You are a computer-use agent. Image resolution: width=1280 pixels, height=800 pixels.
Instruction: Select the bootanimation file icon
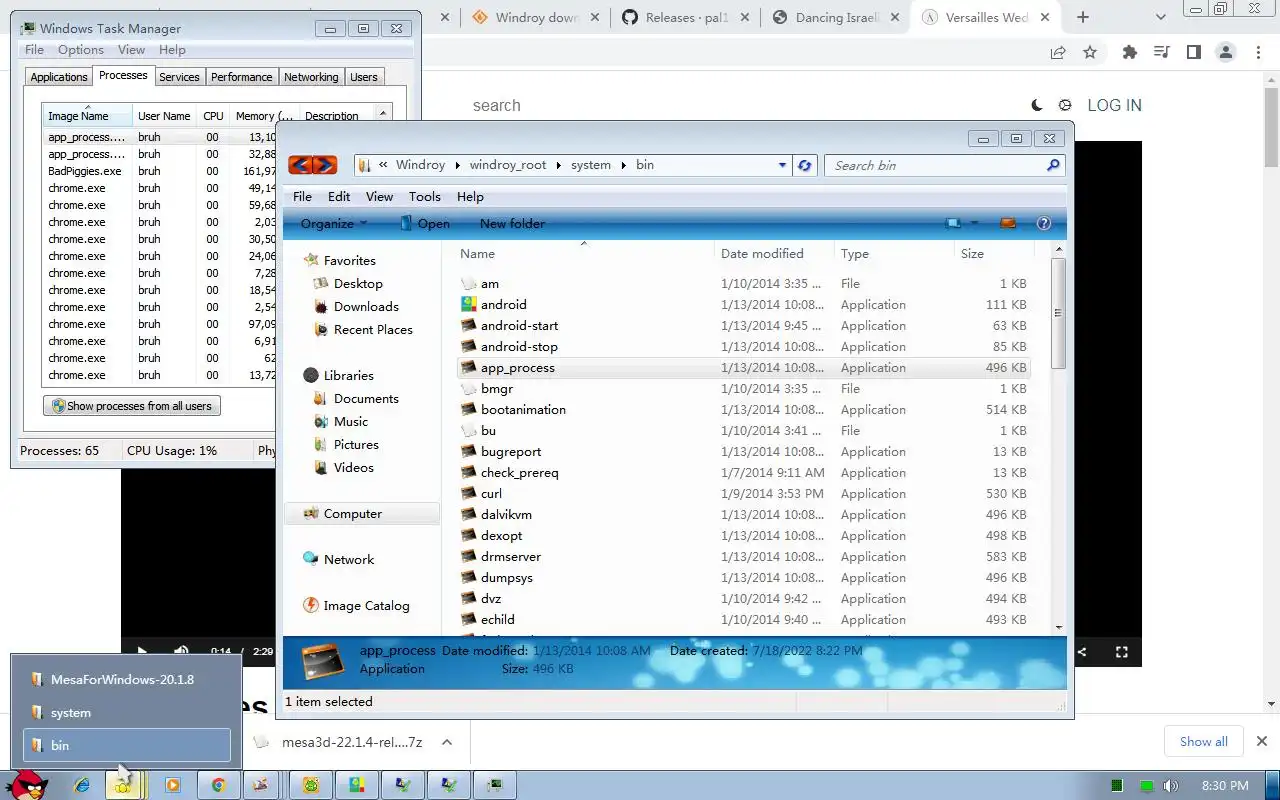(468, 409)
